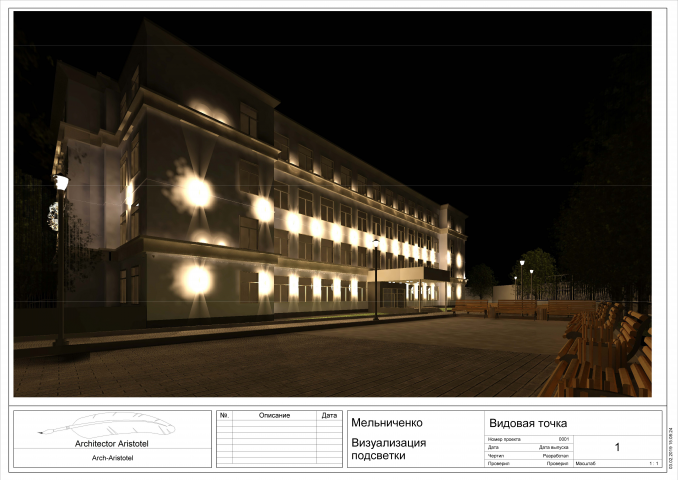Click the 'Дата выпуска' value
The image size is (678, 480).
pyautogui.click(x=553, y=448)
